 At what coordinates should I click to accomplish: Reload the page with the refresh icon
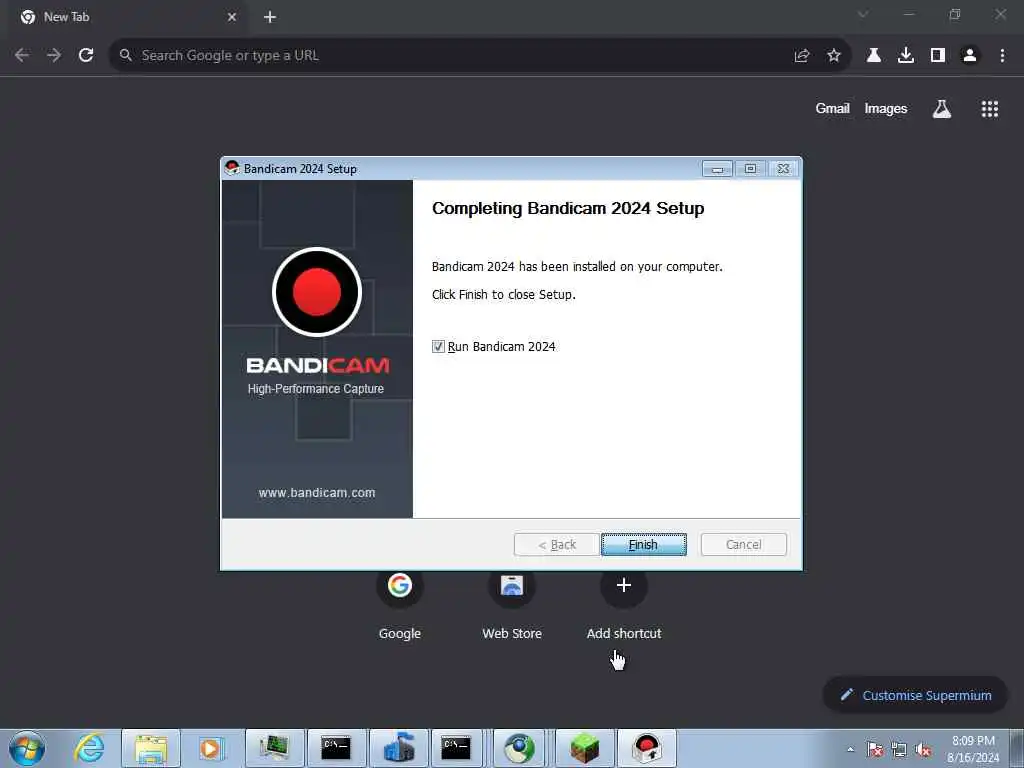(86, 56)
